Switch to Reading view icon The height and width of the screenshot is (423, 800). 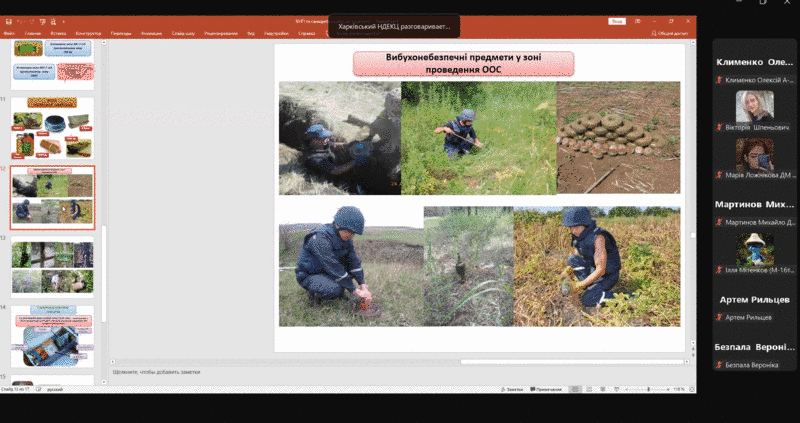pyautogui.click(x=603, y=389)
